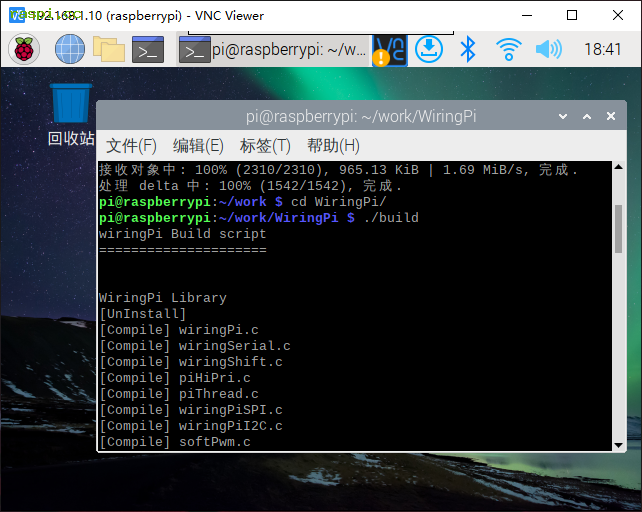Image resolution: width=642 pixels, height=512 pixels.
Task: Open the 文件(F) menu
Action: click(131, 146)
